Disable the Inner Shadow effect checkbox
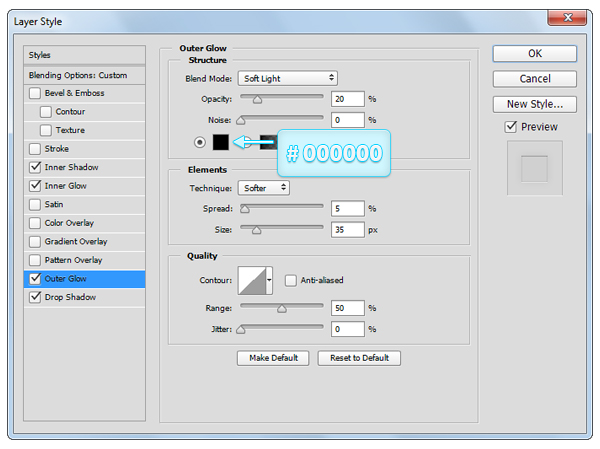The image size is (600, 449). pyautogui.click(x=36, y=167)
